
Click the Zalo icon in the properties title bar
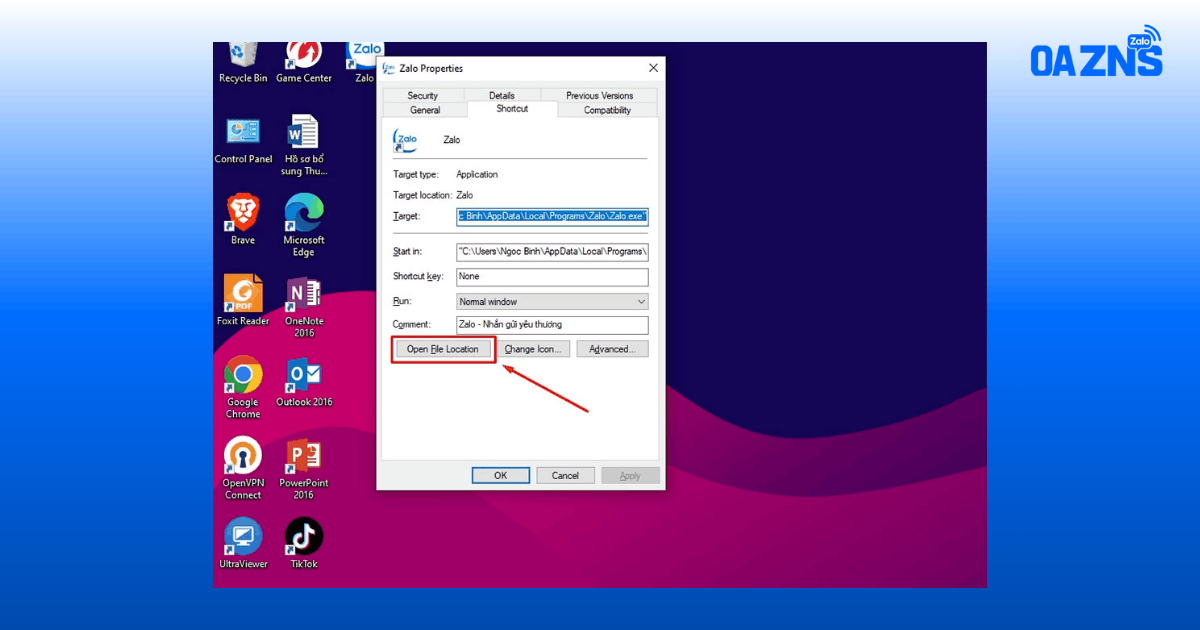[389, 68]
